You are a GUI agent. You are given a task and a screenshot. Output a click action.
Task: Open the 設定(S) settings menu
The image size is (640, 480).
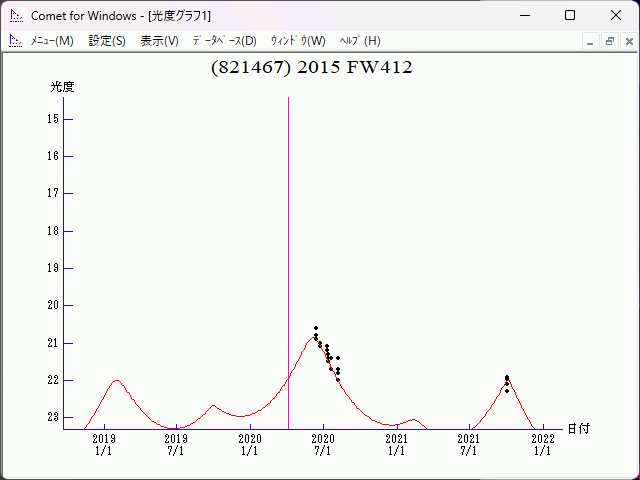pyautogui.click(x=107, y=41)
